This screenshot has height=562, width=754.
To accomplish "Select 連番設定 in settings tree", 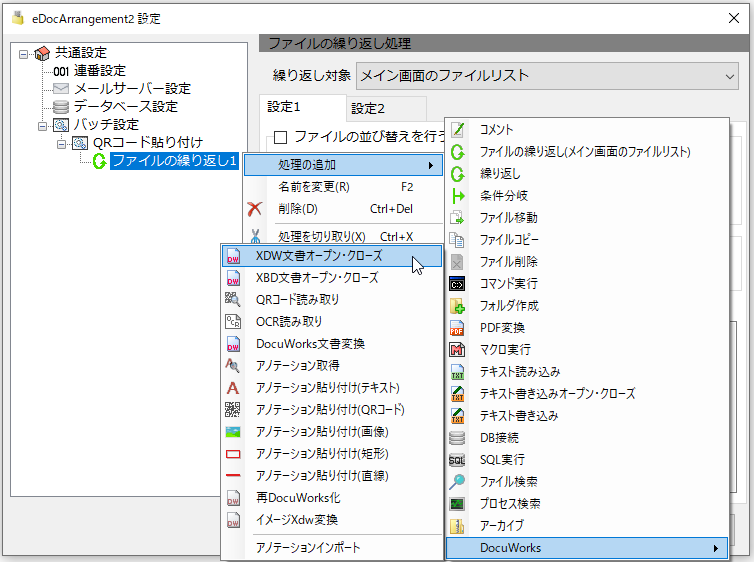I will [x=99, y=71].
